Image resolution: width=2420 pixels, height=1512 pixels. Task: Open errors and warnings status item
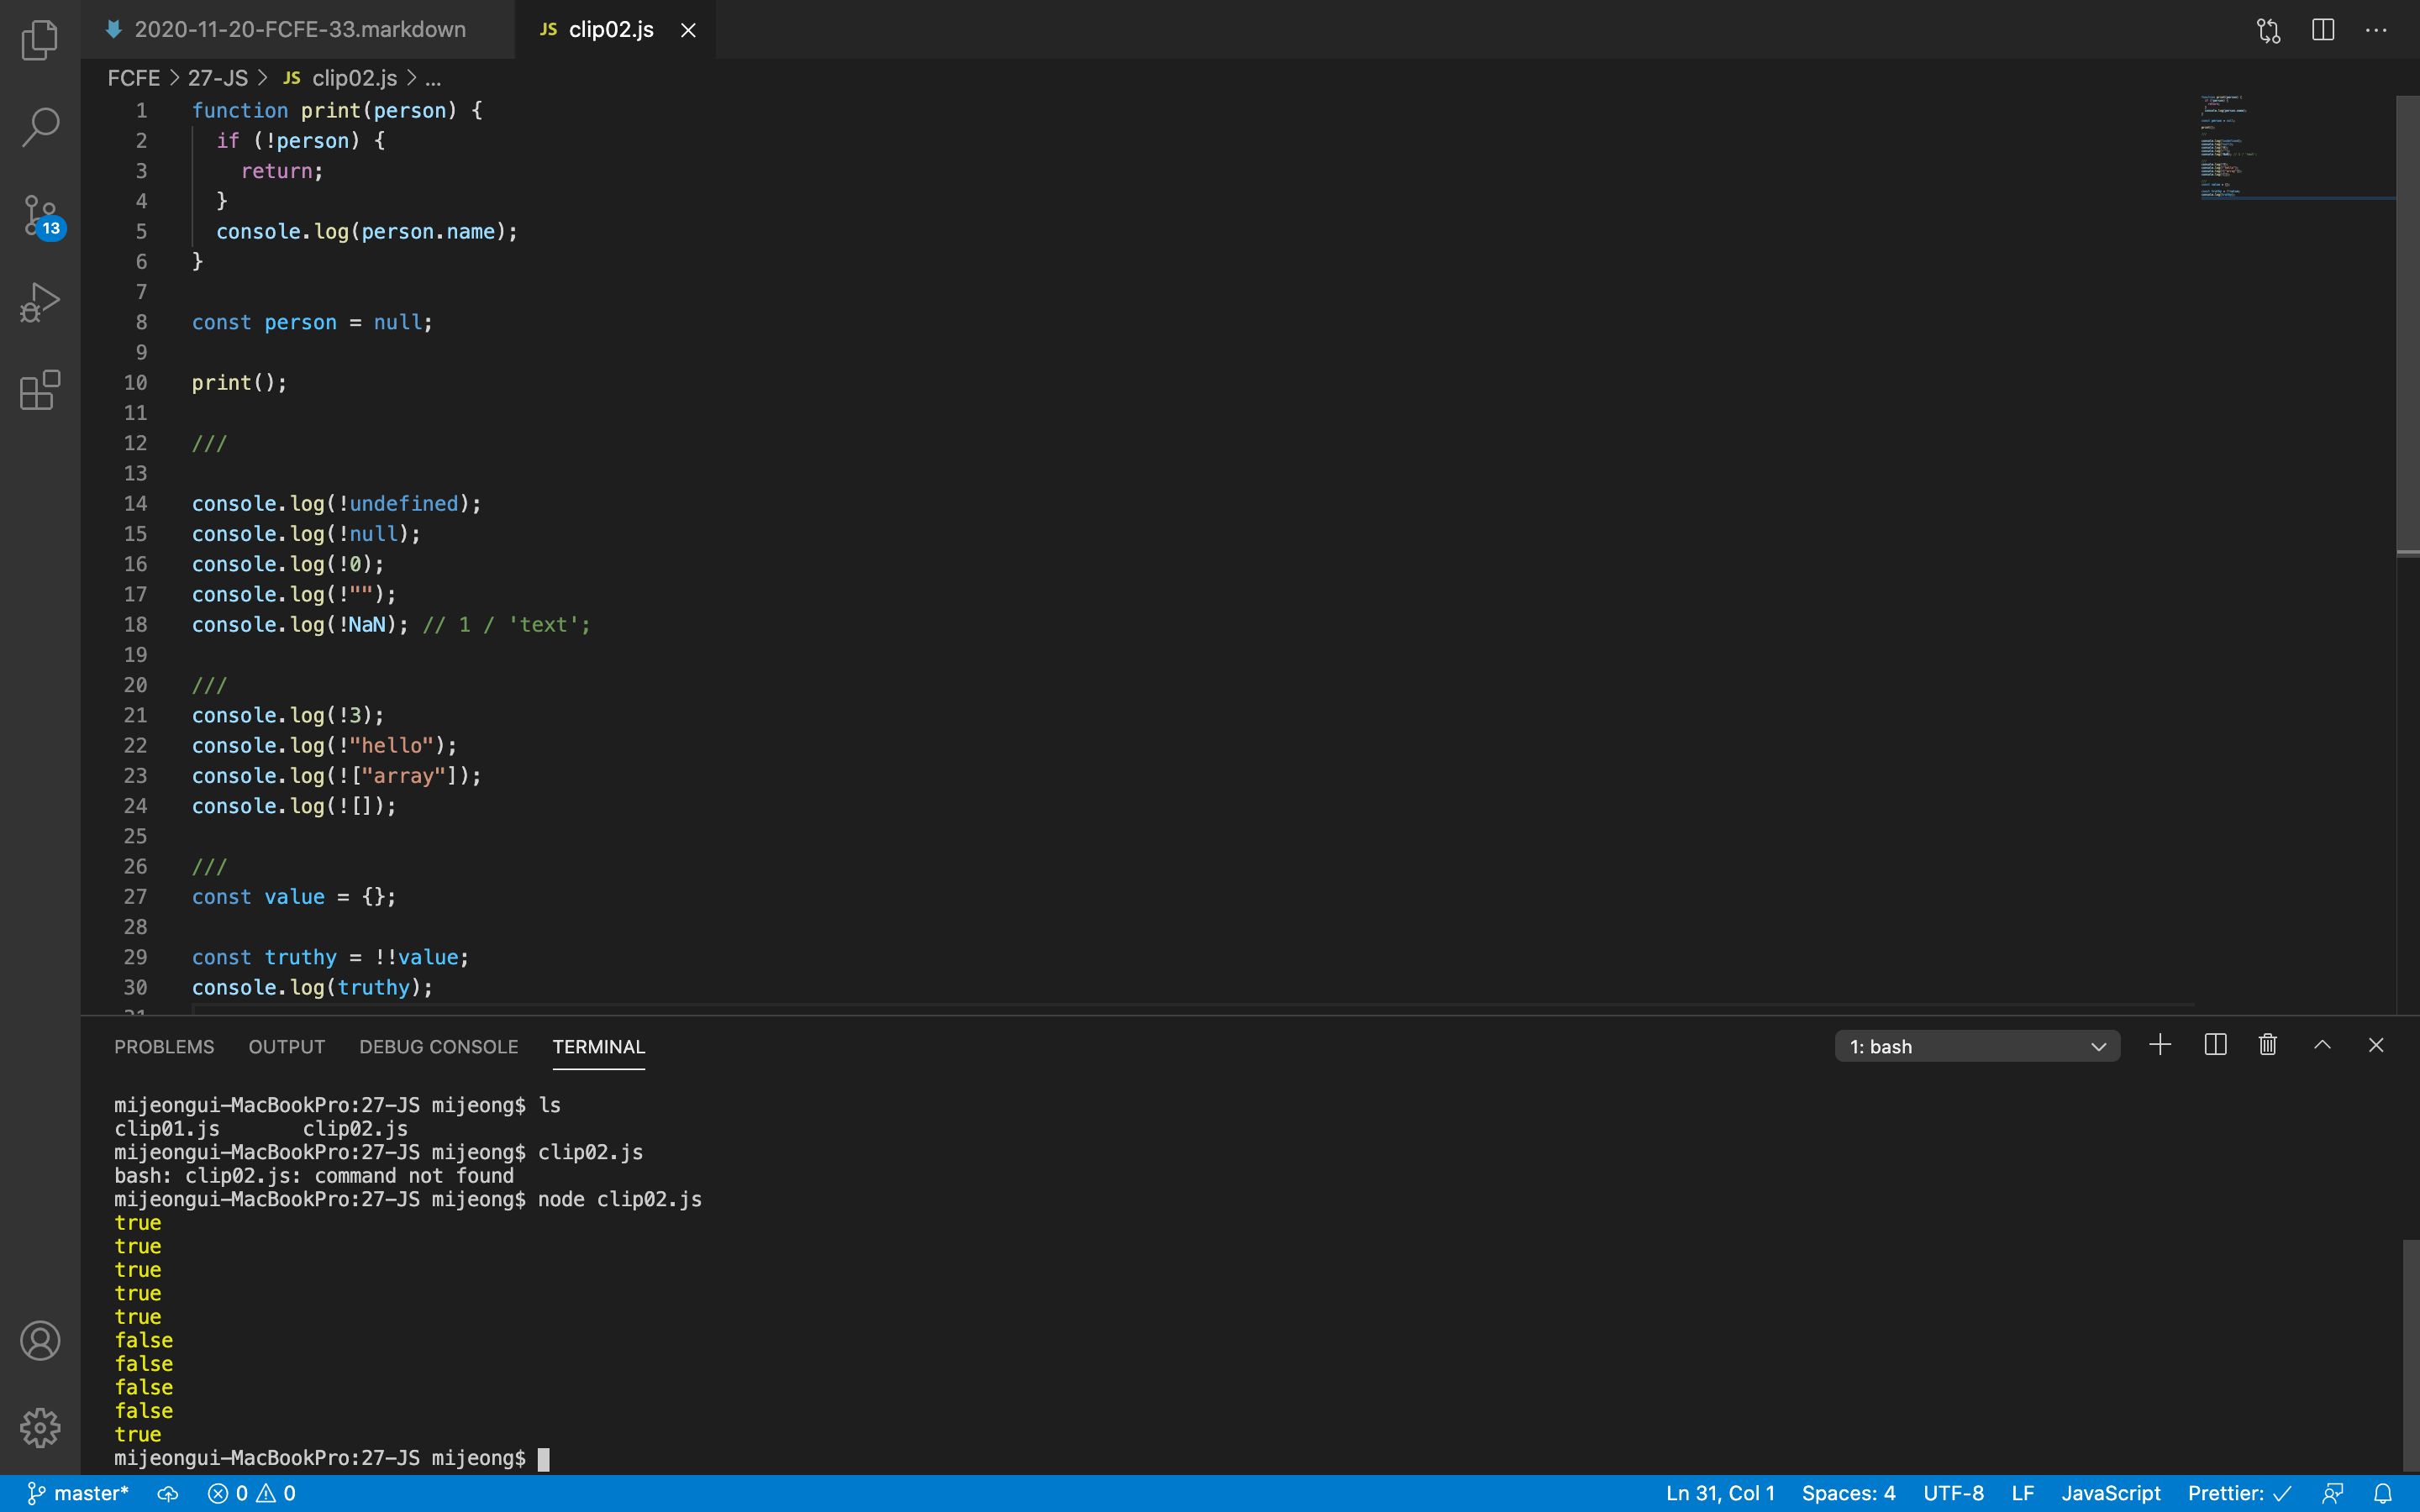[252, 1493]
